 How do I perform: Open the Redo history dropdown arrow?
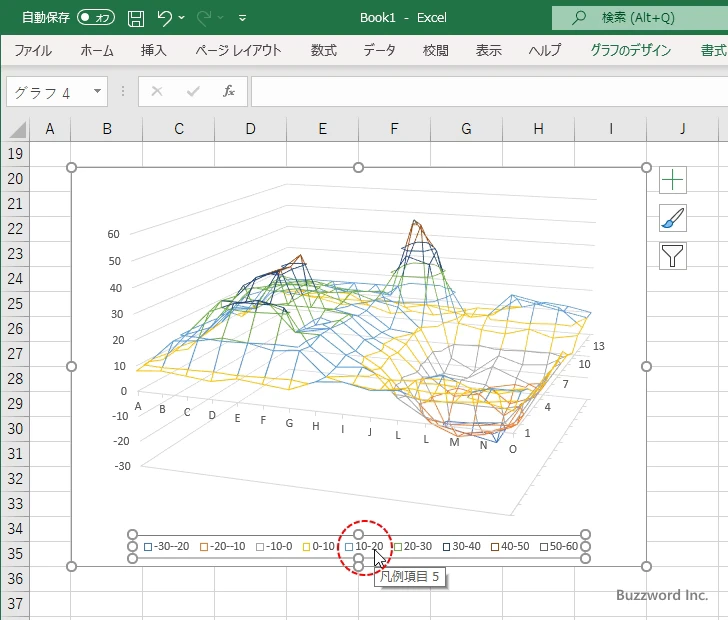point(221,18)
